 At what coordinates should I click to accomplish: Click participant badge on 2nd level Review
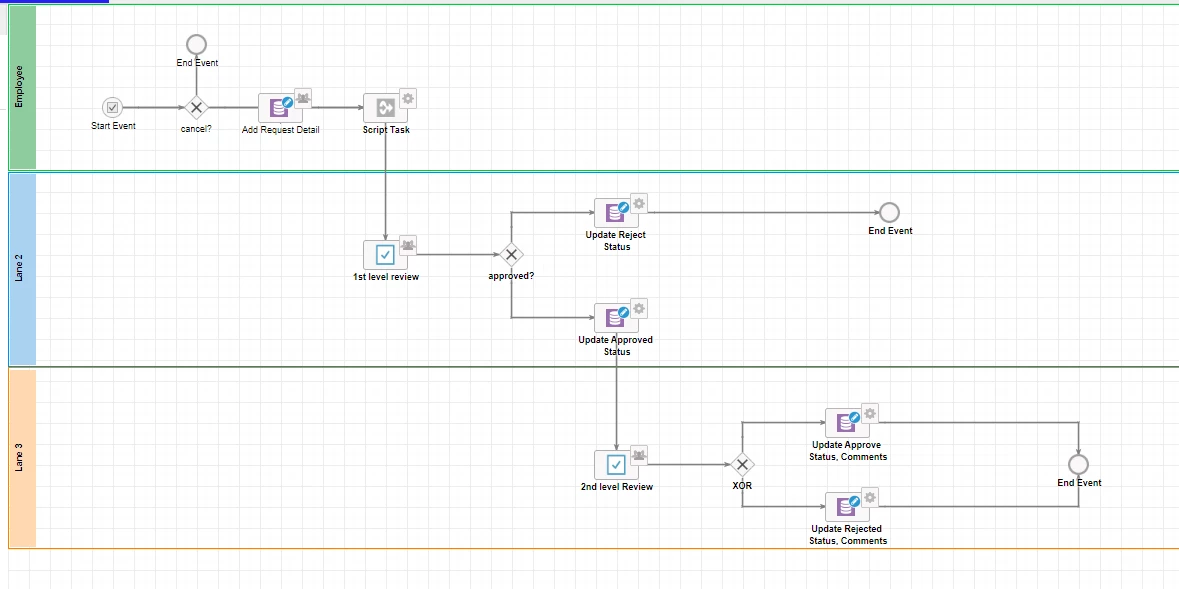(638, 454)
